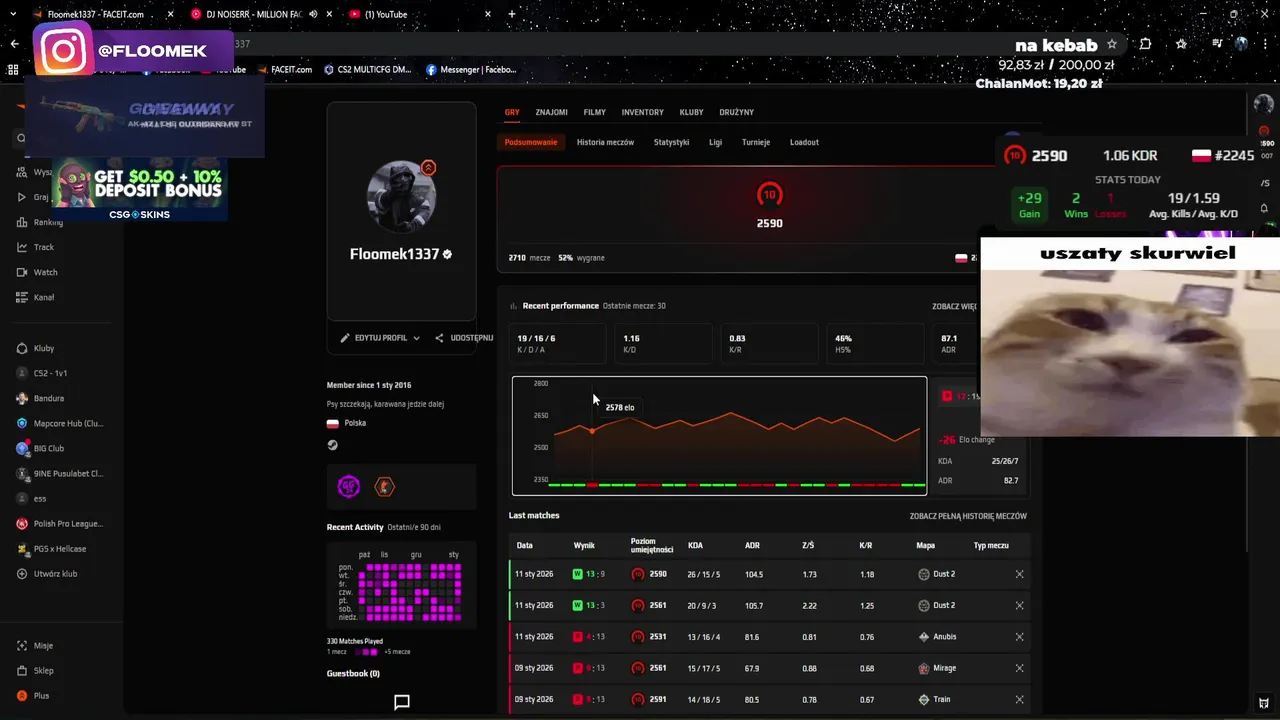Click the Udostępnij share button

tap(464, 338)
